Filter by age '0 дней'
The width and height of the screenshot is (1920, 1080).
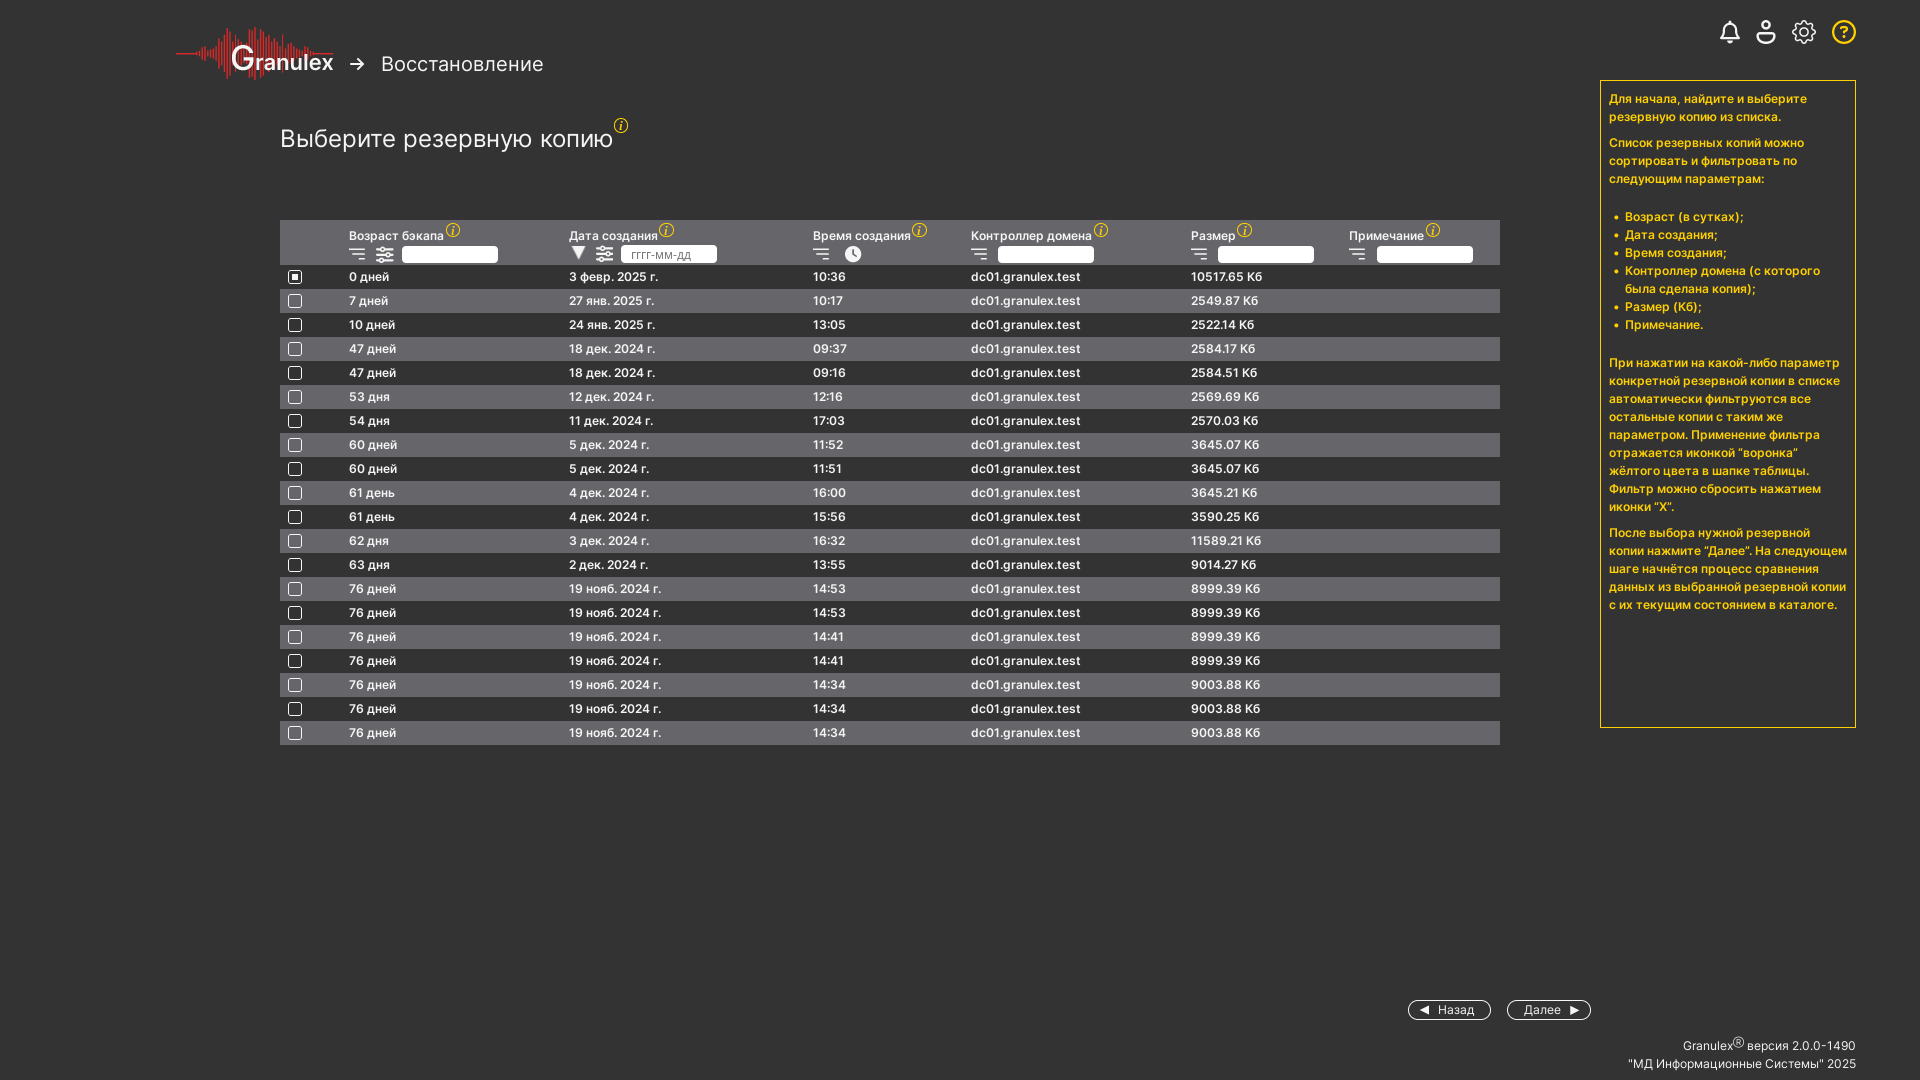369,277
